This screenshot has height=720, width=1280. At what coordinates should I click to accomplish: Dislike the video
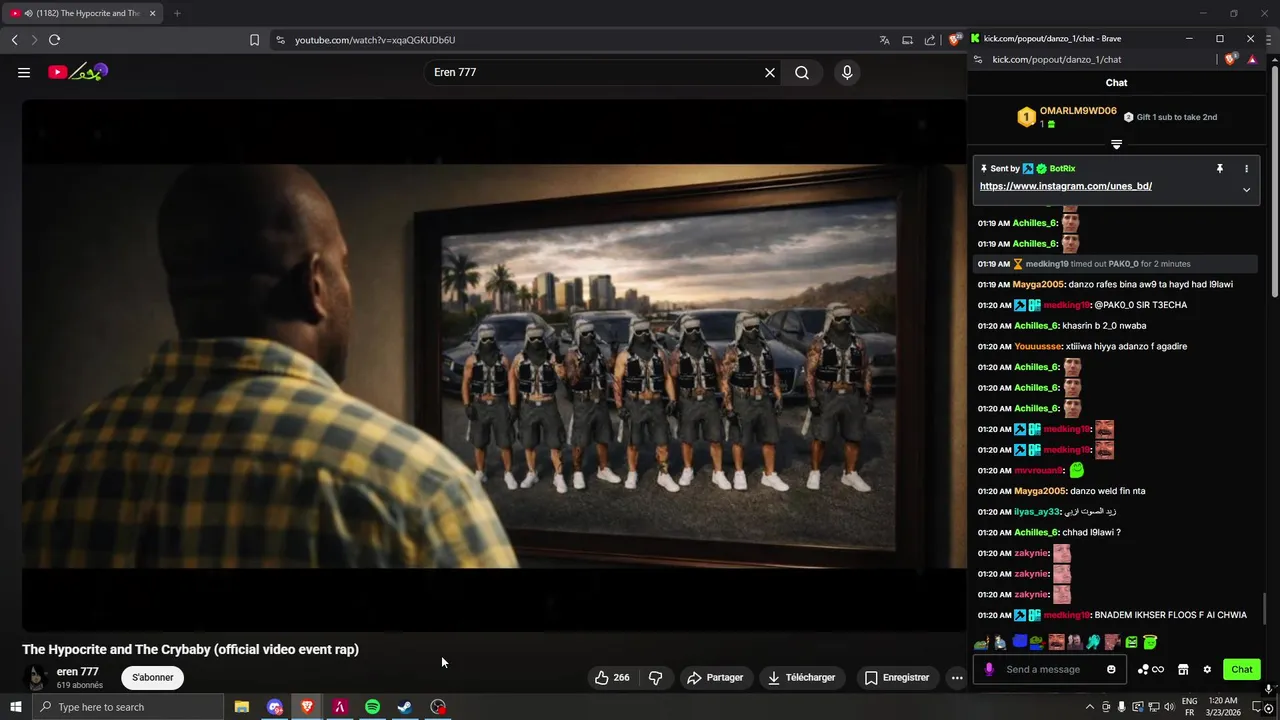pos(656,677)
